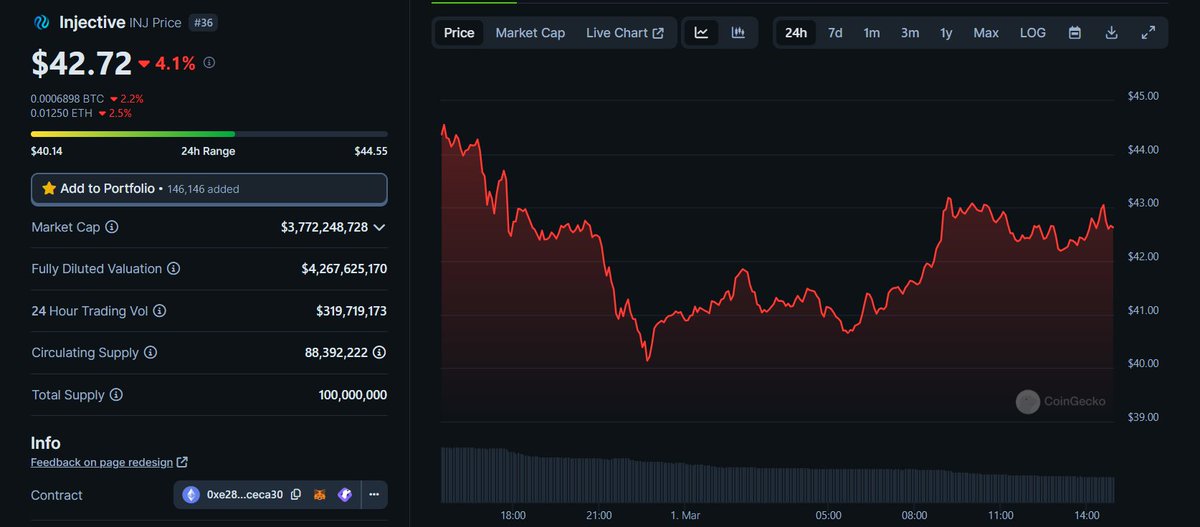Screen dimensions: 1200x527
Task: Set chart range to Max
Action: coord(986,33)
